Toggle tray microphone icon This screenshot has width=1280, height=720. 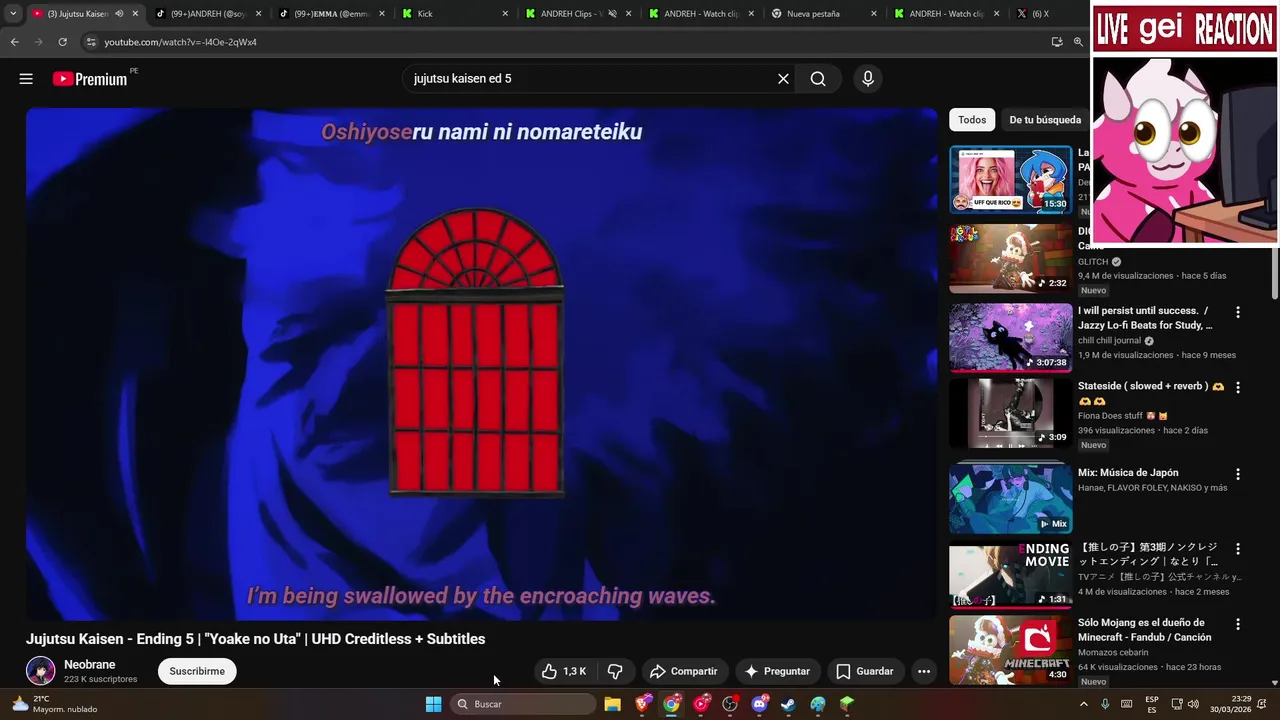coord(1105,704)
